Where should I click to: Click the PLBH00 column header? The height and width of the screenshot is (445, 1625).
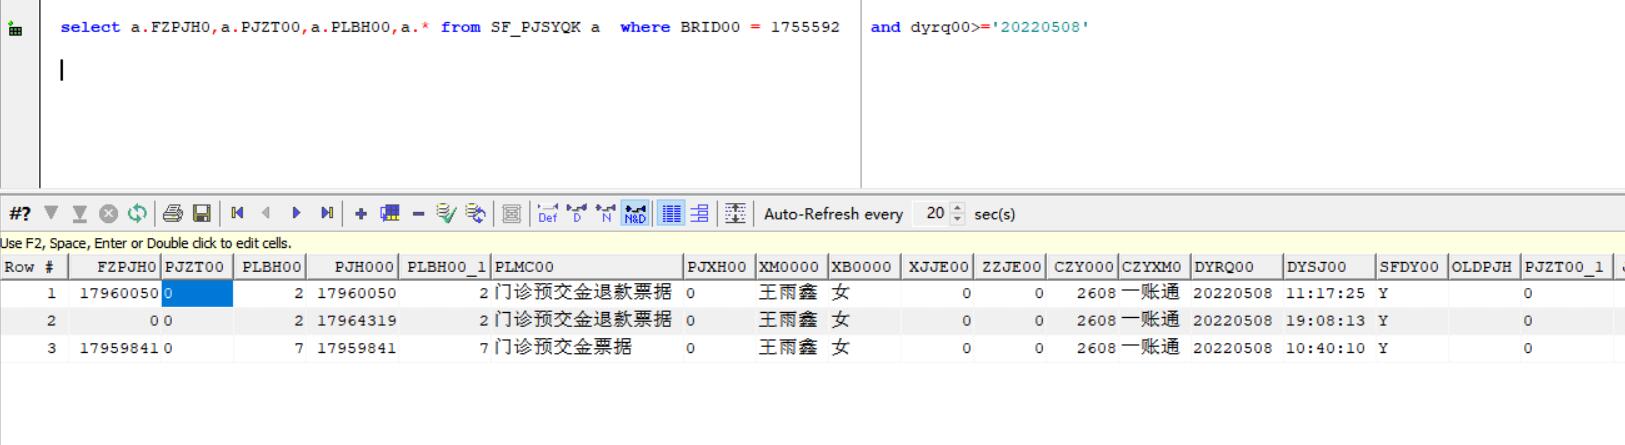coord(270,267)
